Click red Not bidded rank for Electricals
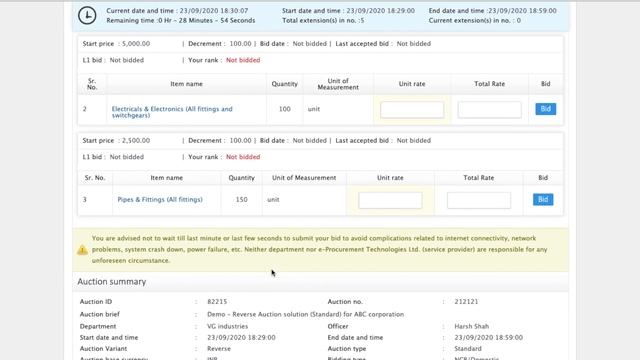Viewport: 640px width, 360px height. 243,60
